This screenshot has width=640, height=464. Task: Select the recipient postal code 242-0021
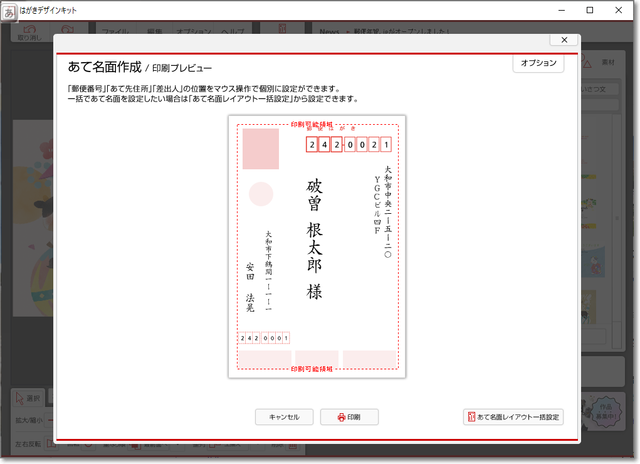click(x=348, y=145)
